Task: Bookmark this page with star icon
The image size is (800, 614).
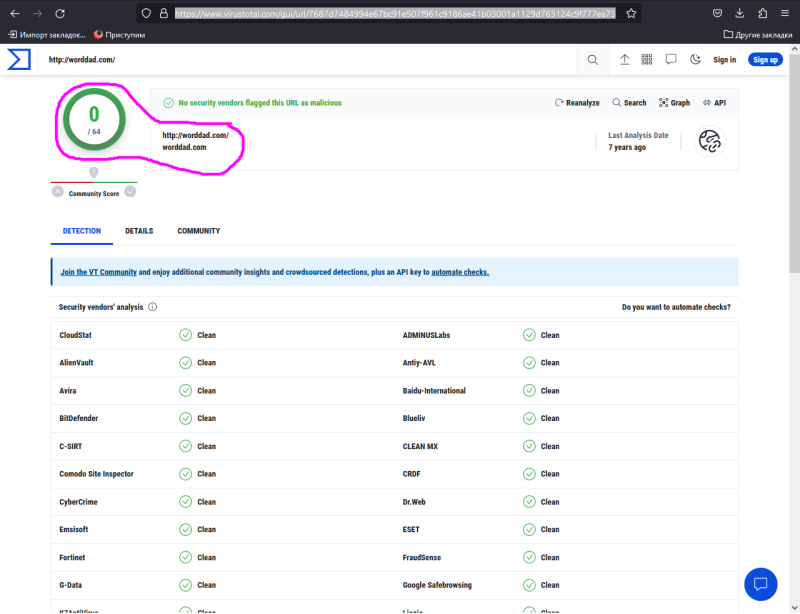Action: click(x=631, y=13)
